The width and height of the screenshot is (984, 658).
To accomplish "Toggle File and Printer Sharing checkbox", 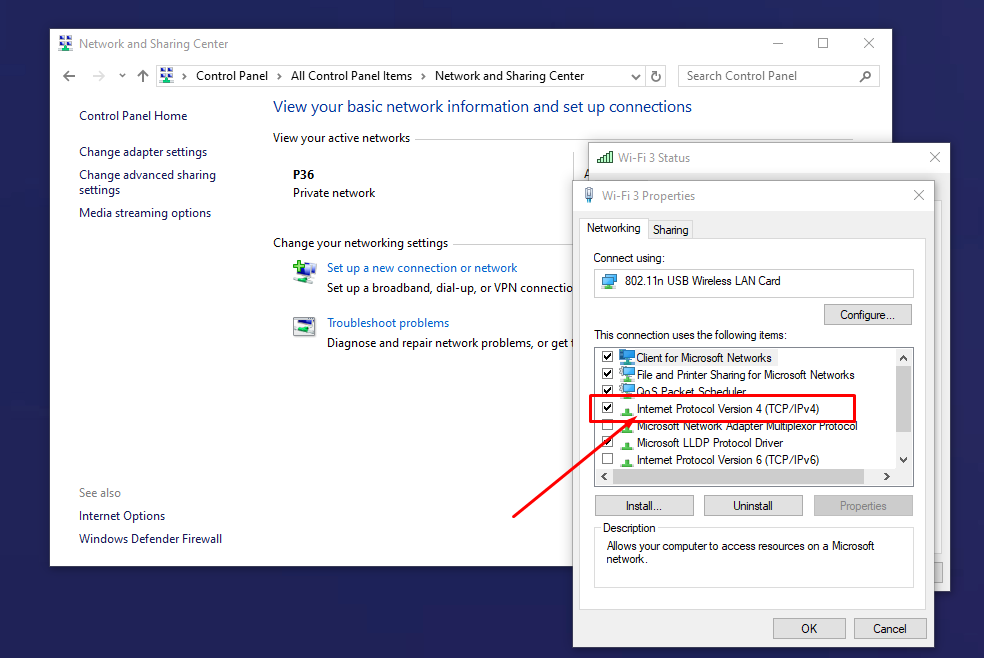I will coord(607,374).
